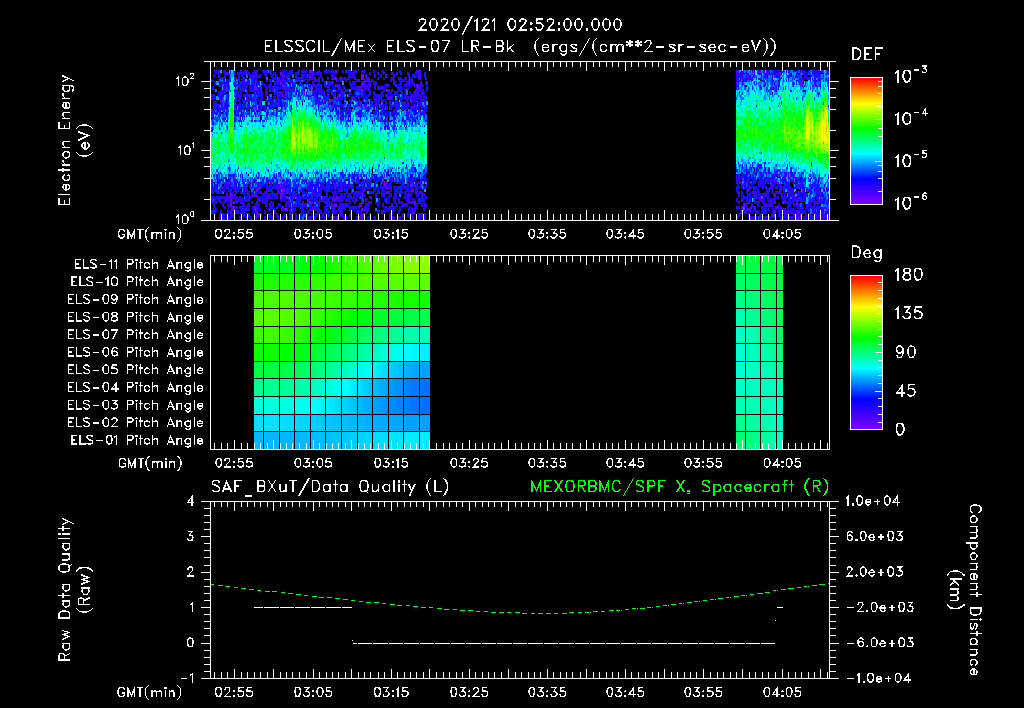
Task: Click the 90 value on Deg scale
Action: [x=906, y=352]
